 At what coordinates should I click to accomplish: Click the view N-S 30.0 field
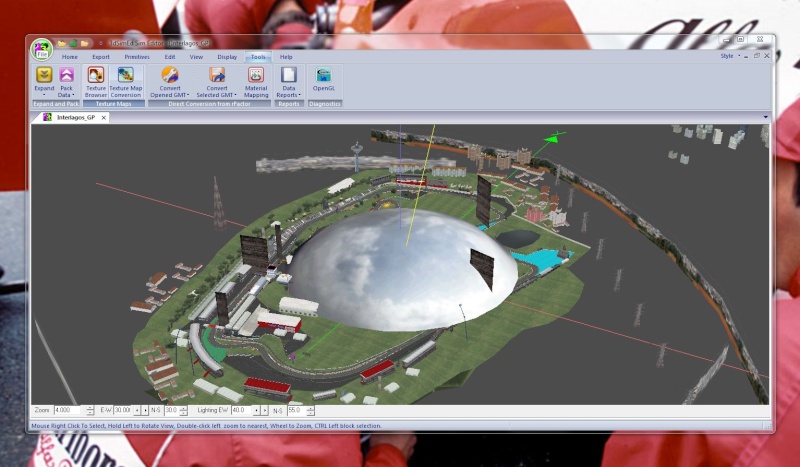[x=171, y=410]
